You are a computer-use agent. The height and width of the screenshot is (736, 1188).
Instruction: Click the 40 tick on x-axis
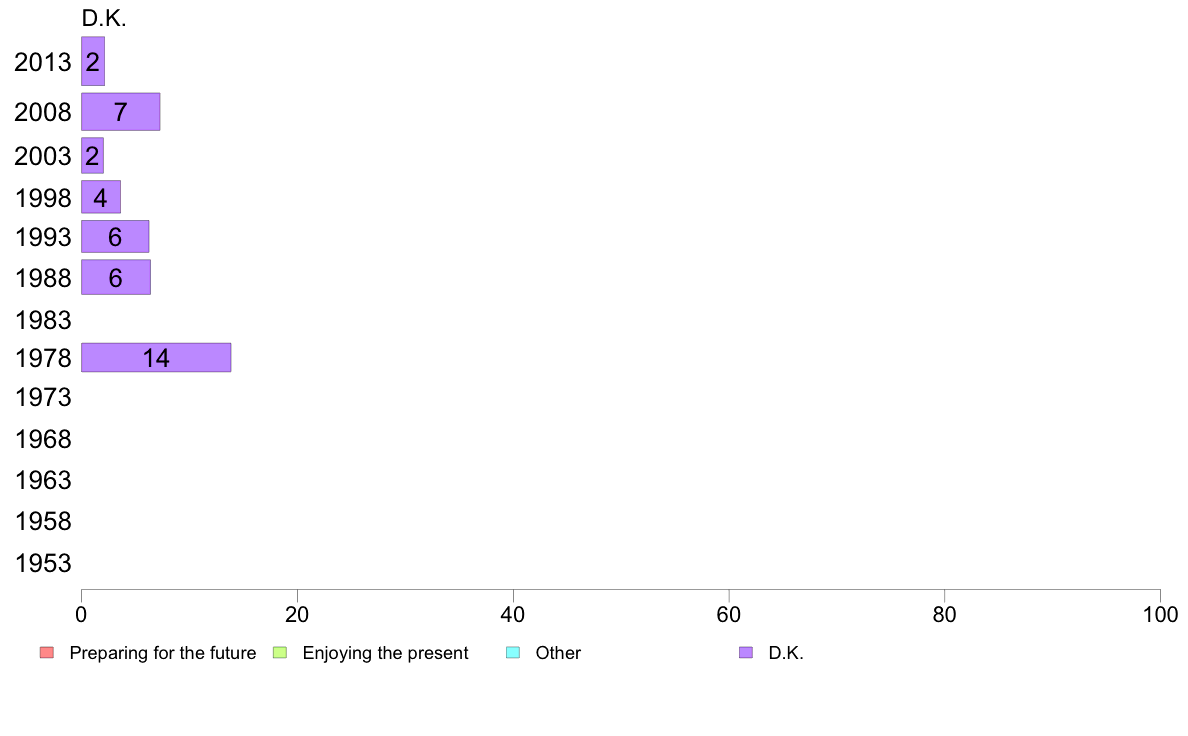513,615
